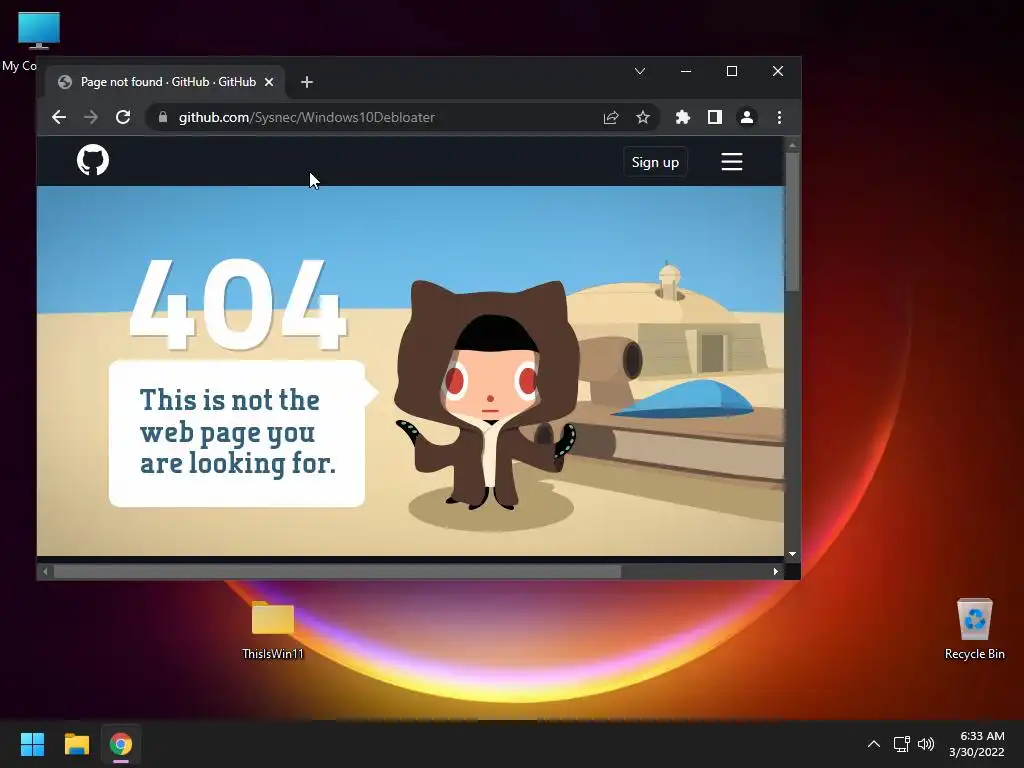Open the Windows Start menu
Screen dimensions: 1024x768
32,744
